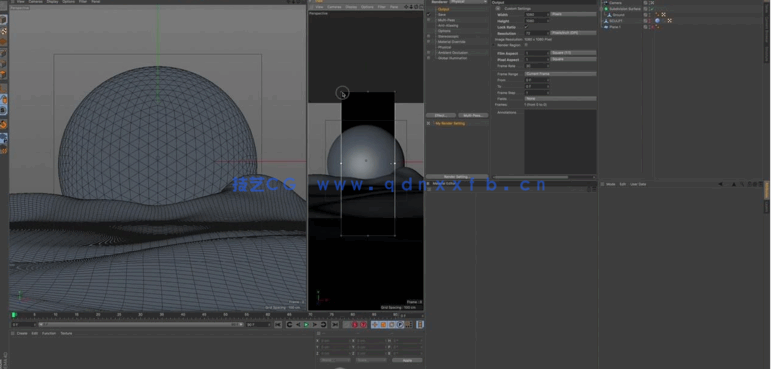The width and height of the screenshot is (775, 369).
Task: Toggle the Parameter keyframe icon
Action: (400, 325)
